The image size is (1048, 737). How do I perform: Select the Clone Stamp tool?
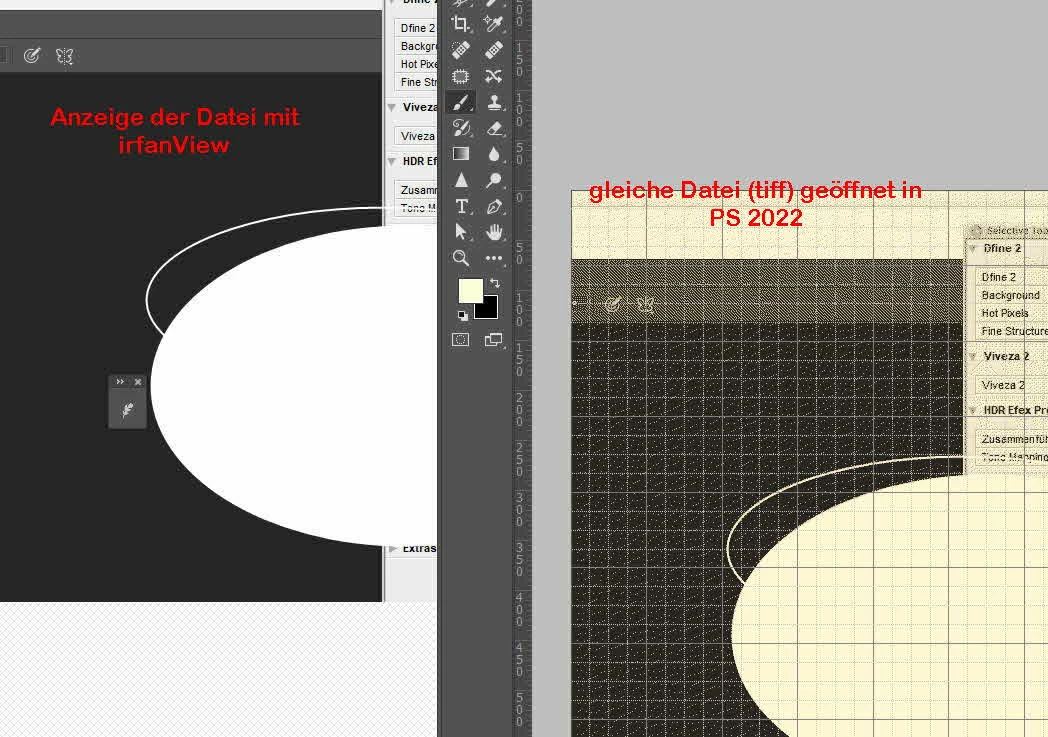click(494, 102)
